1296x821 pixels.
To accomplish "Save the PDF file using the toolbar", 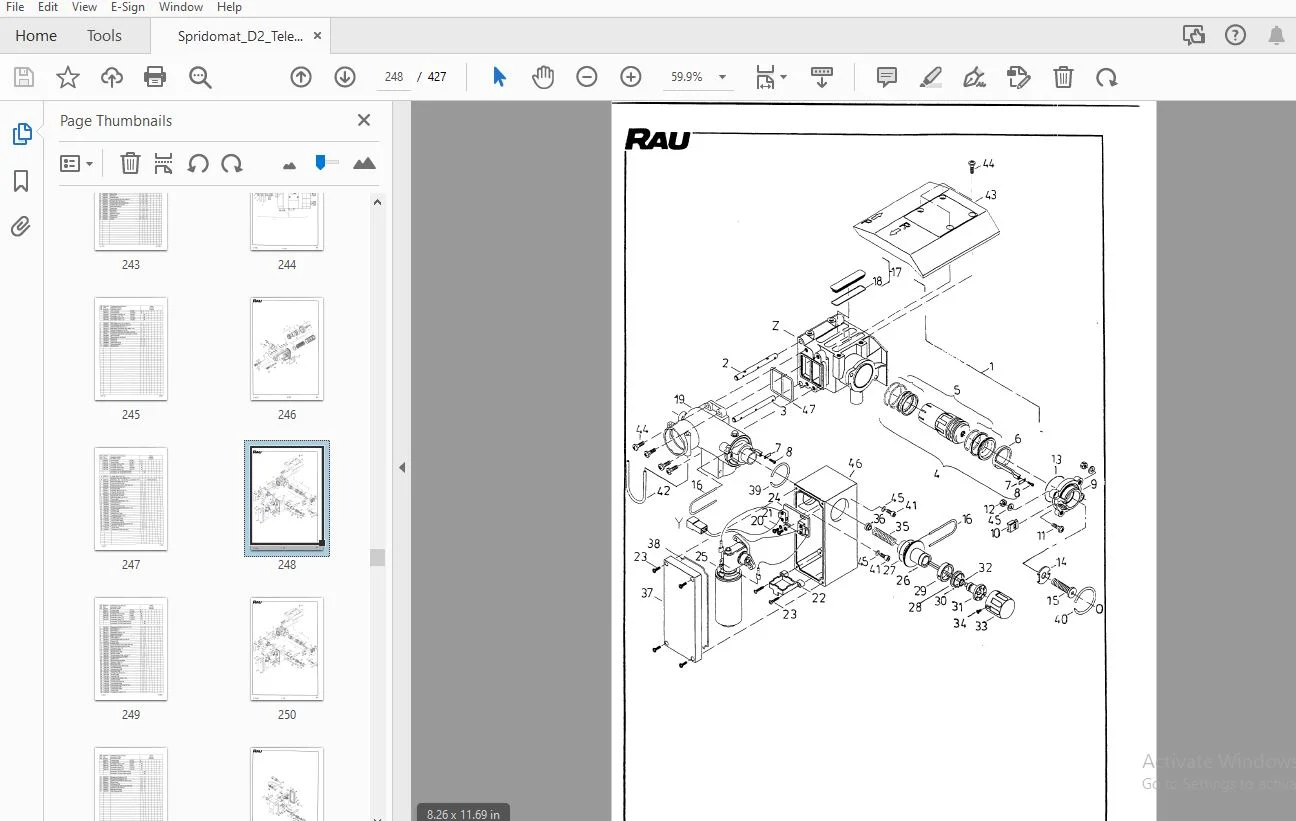I will (x=23, y=77).
